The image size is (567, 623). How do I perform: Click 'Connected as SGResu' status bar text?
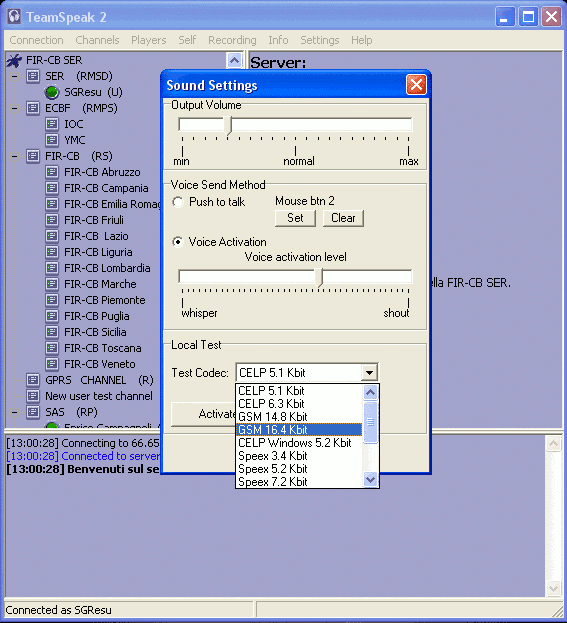(58, 610)
